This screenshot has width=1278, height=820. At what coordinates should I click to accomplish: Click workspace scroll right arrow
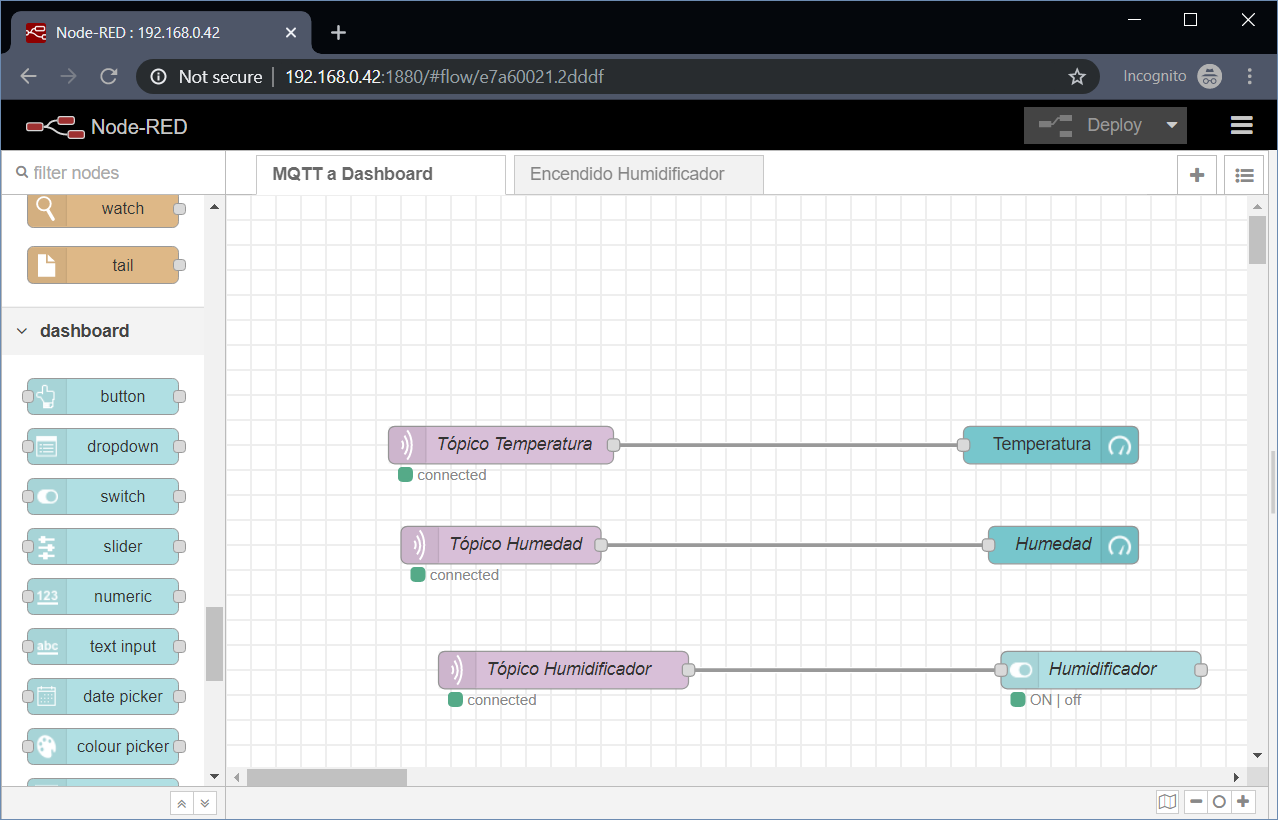tap(1237, 777)
